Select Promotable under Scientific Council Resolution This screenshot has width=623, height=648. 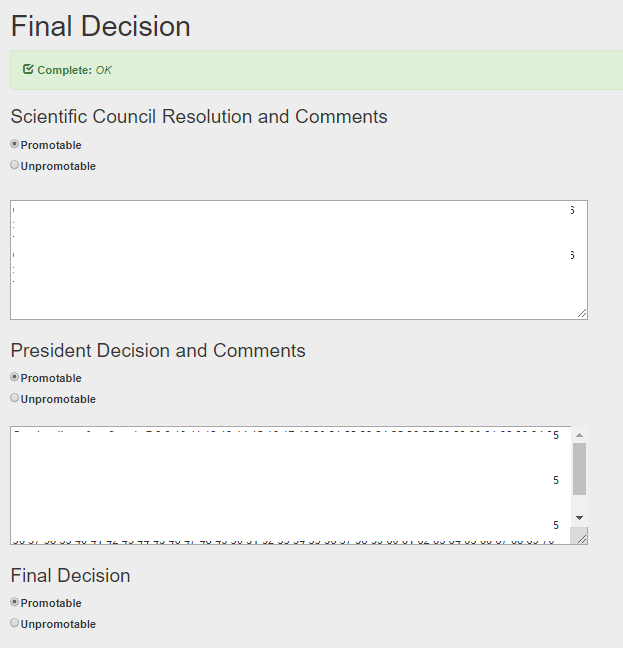pyautogui.click(x=14, y=144)
